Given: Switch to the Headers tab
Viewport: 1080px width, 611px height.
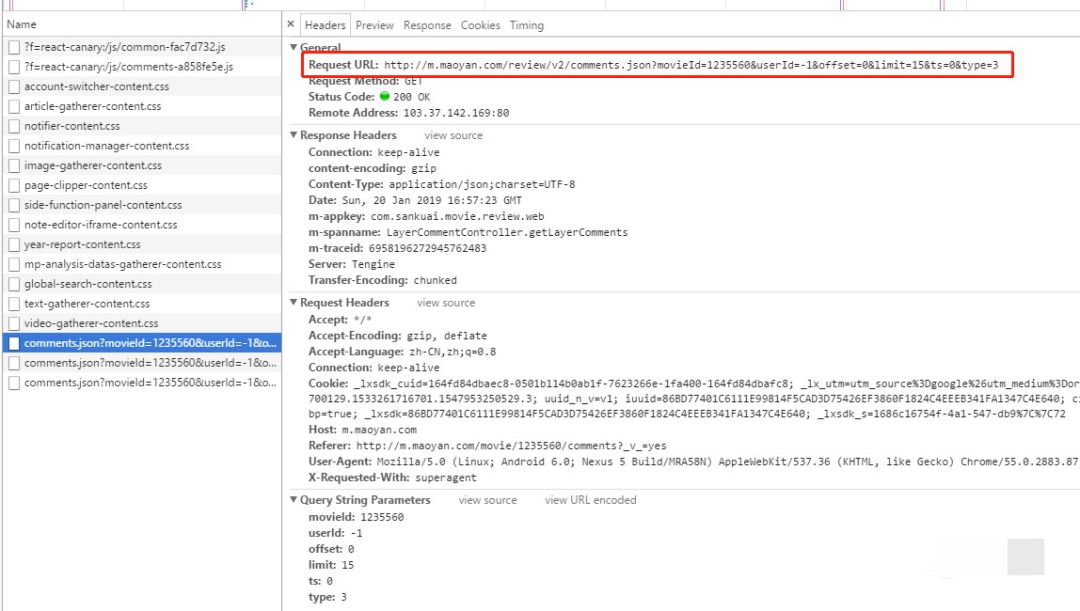Looking at the screenshot, I should point(325,25).
